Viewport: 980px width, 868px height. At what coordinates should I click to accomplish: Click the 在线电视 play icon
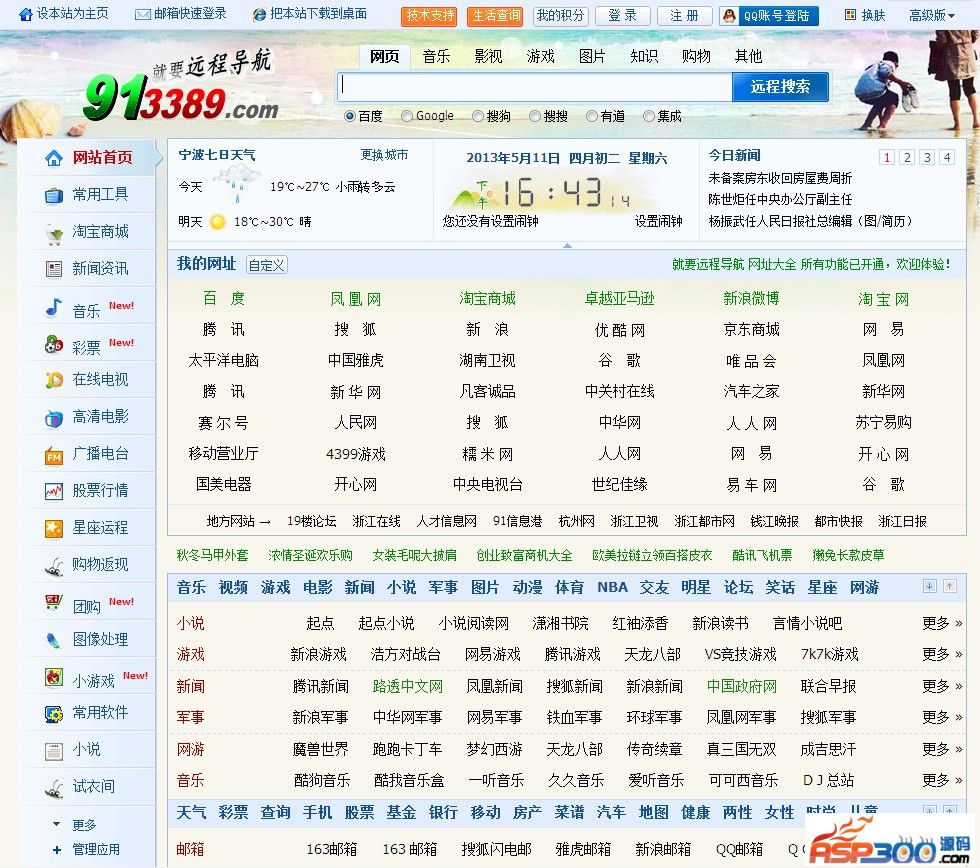pos(54,380)
